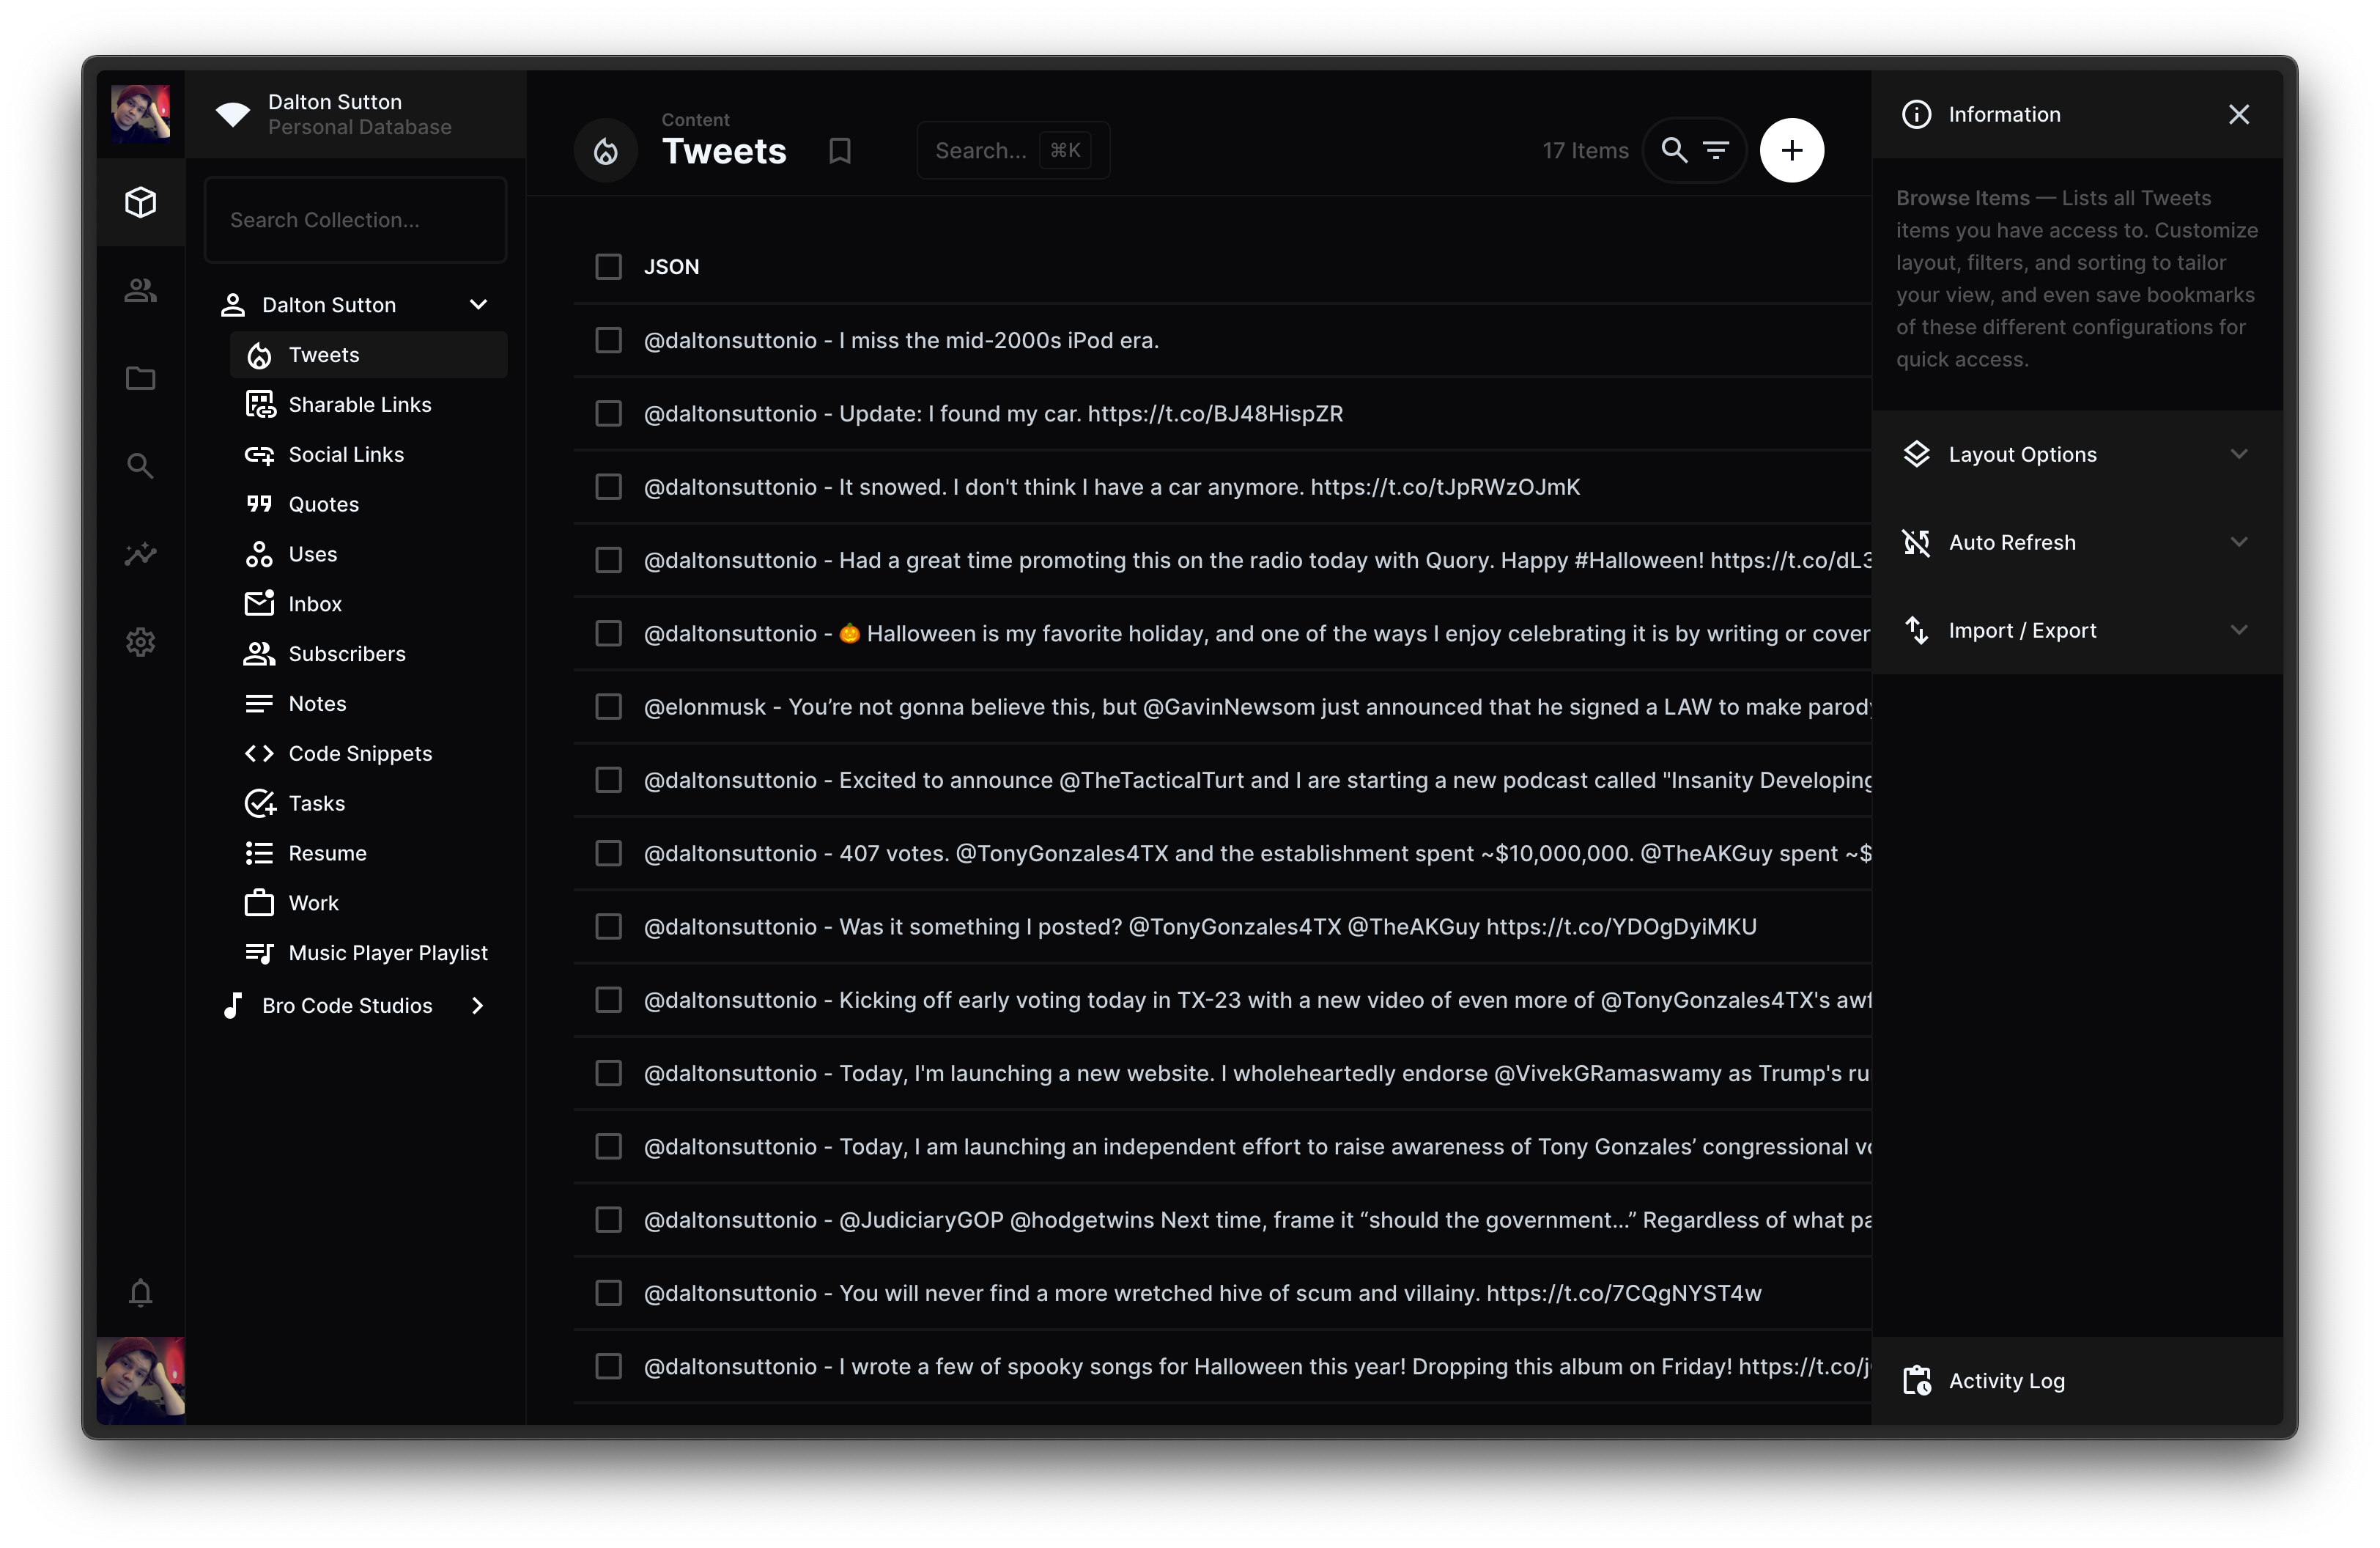Open the Insights chart icon in sidebar
Viewport: 2380px width, 1548px height.
pos(140,554)
